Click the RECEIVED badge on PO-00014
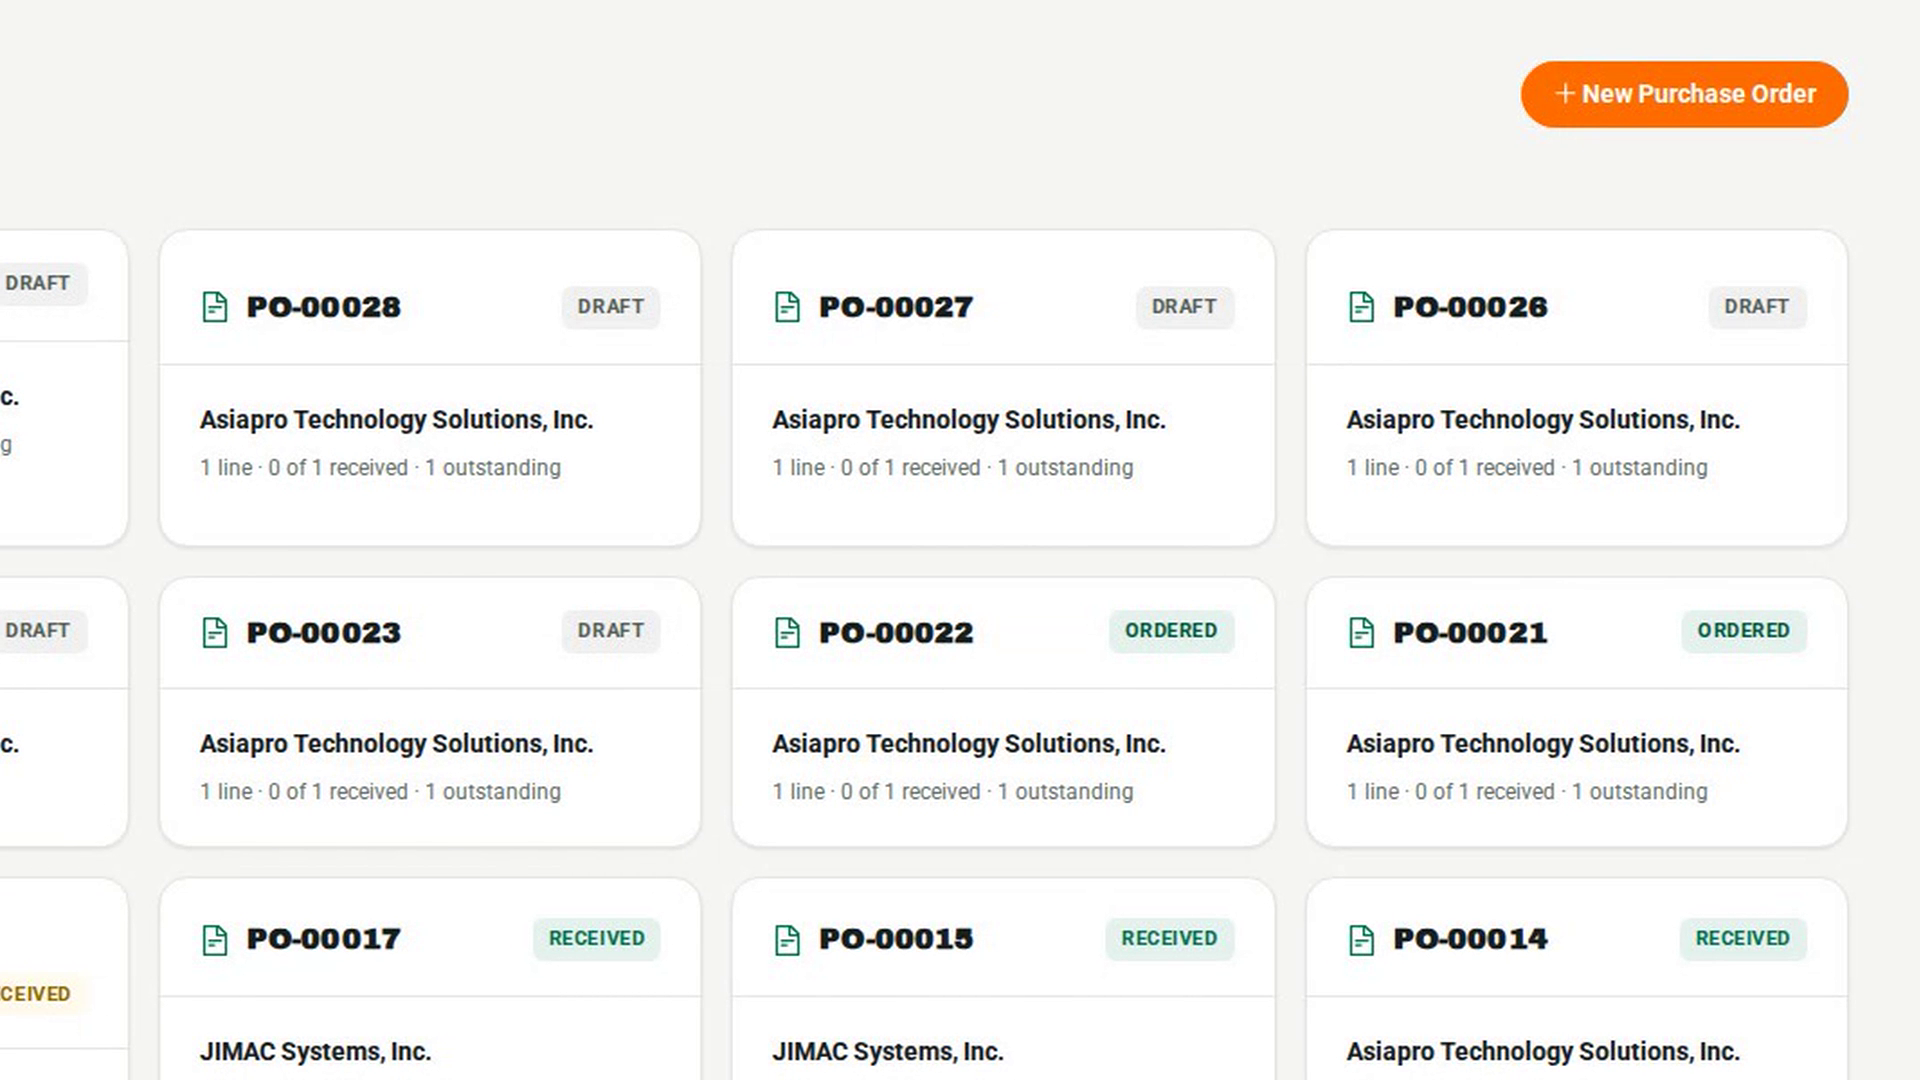Screen dimensions: 1920x1080 [1743, 939]
